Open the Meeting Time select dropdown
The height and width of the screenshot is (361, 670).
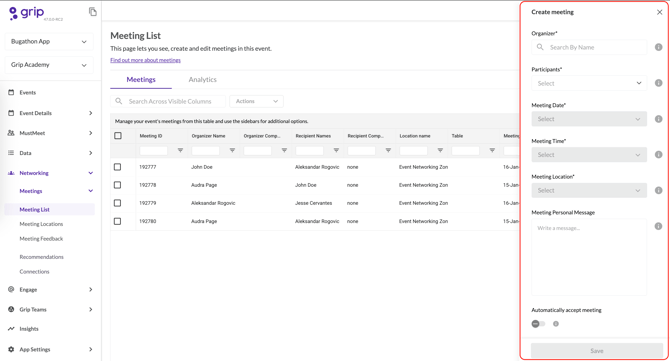[x=589, y=155]
